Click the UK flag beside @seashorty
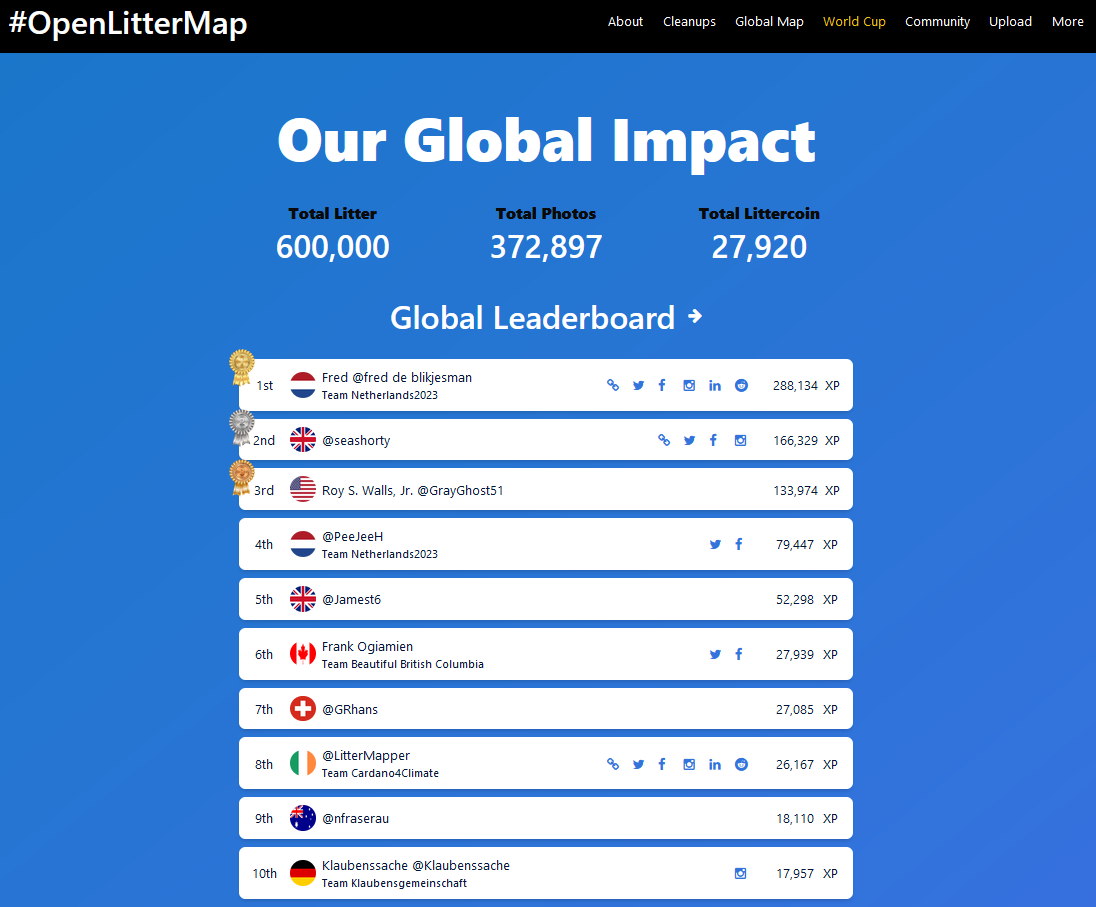 [303, 440]
